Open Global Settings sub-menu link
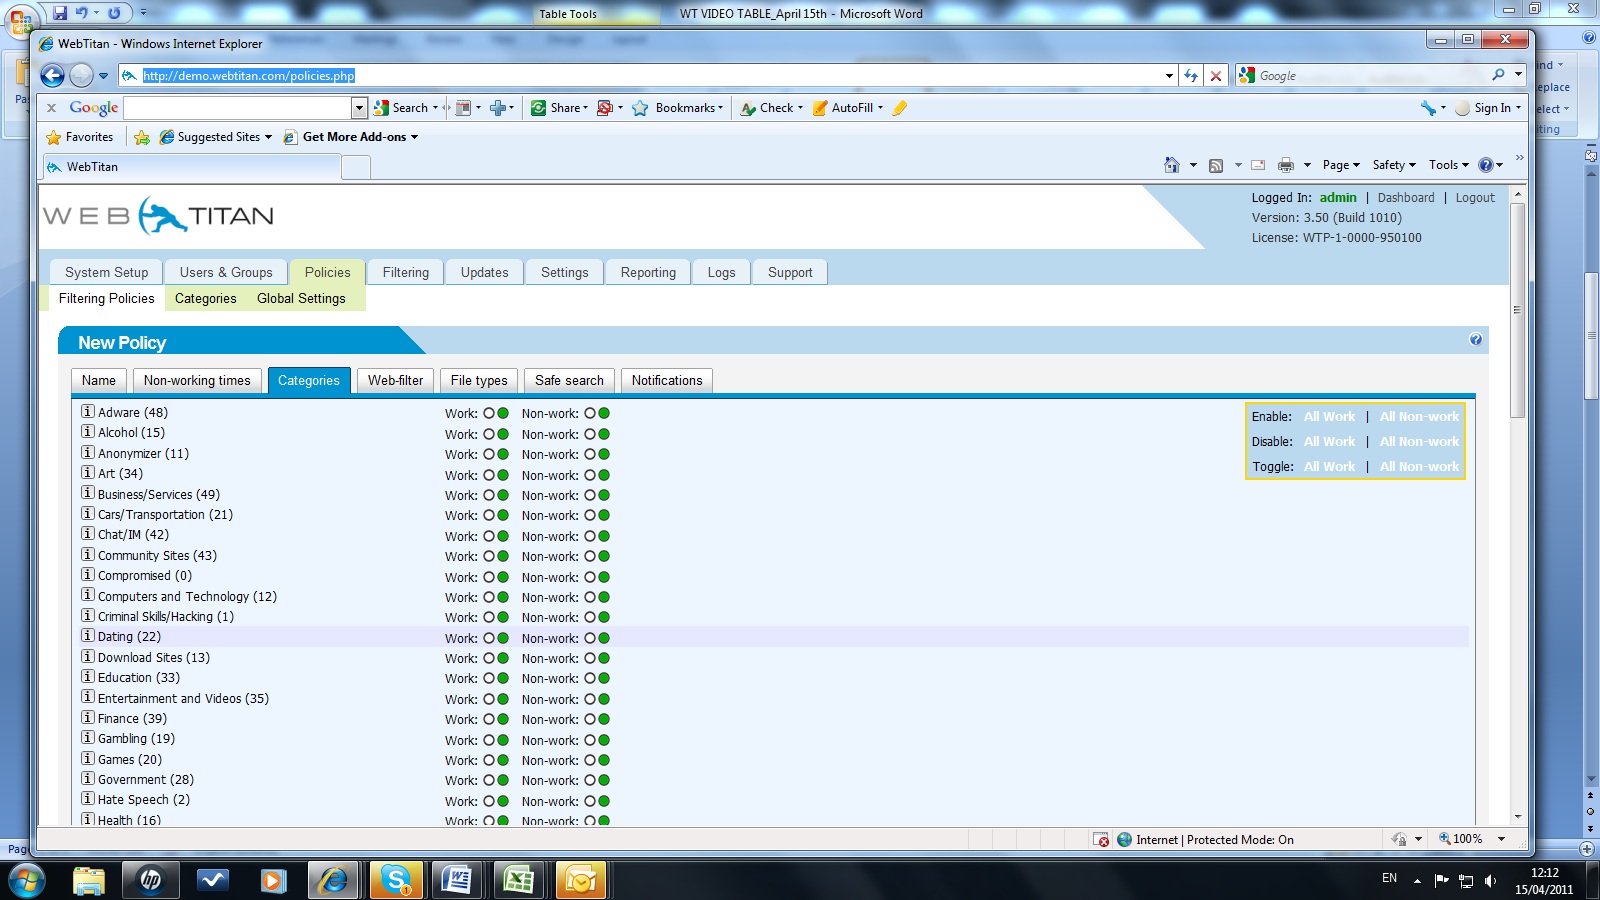Image resolution: width=1600 pixels, height=900 pixels. coord(301,298)
